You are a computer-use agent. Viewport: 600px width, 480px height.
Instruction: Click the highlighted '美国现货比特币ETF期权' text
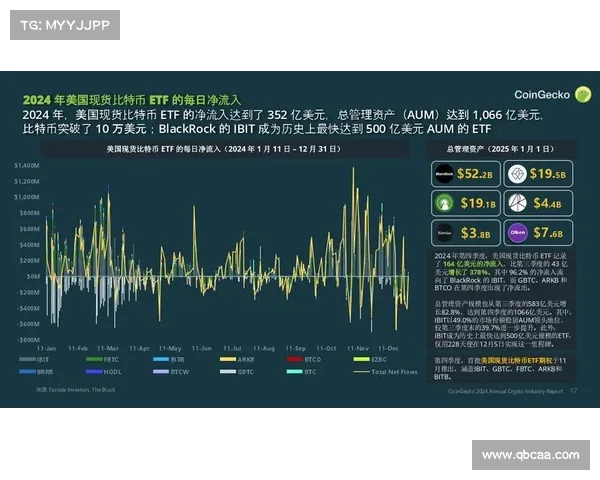click(x=516, y=361)
